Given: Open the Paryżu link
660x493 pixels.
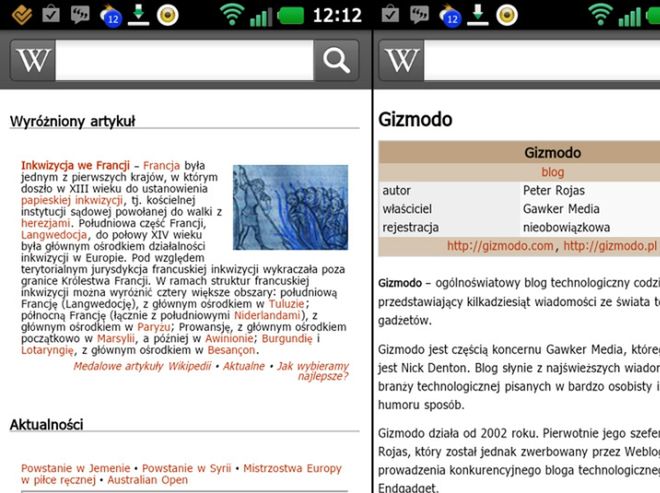Looking at the screenshot, I should pyautogui.click(x=154, y=327).
